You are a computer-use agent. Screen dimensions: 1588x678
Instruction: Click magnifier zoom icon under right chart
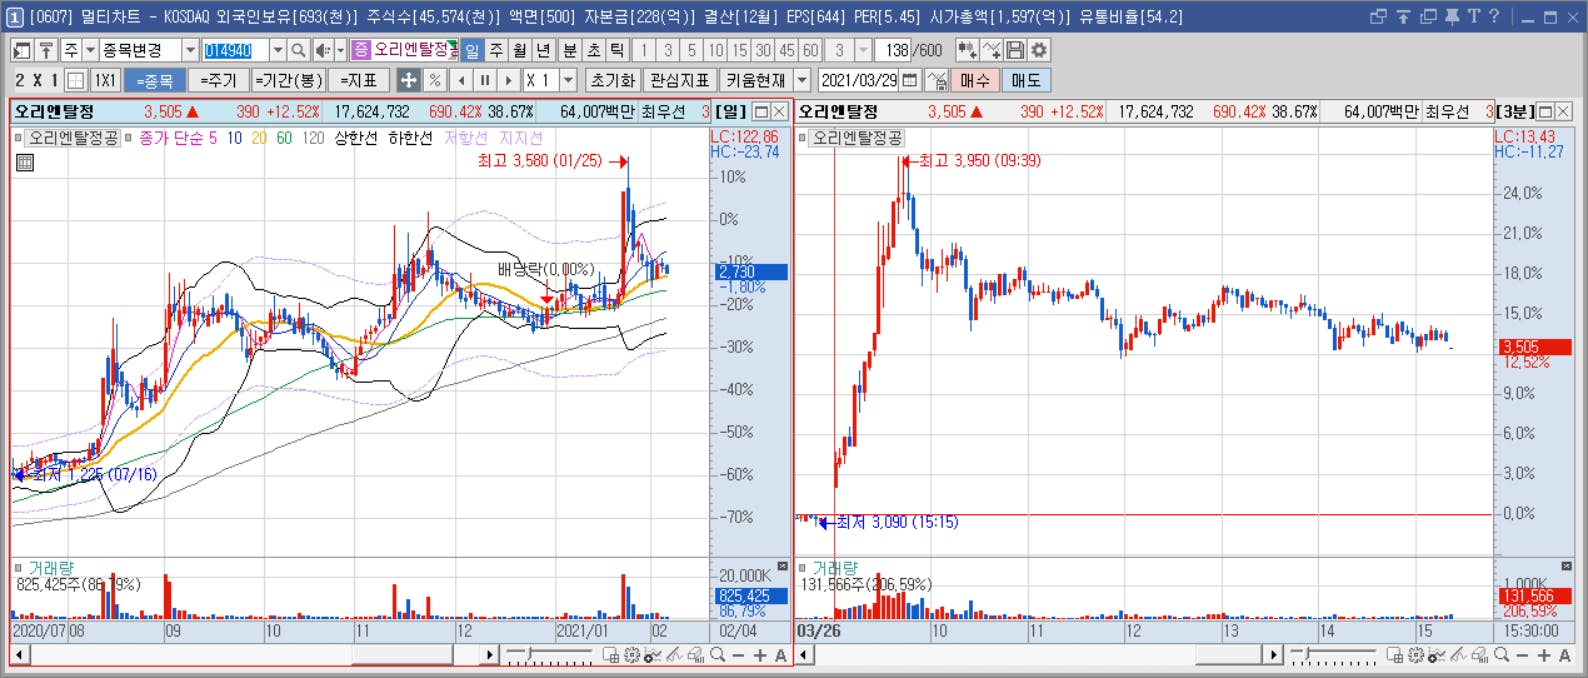[x=1501, y=655]
